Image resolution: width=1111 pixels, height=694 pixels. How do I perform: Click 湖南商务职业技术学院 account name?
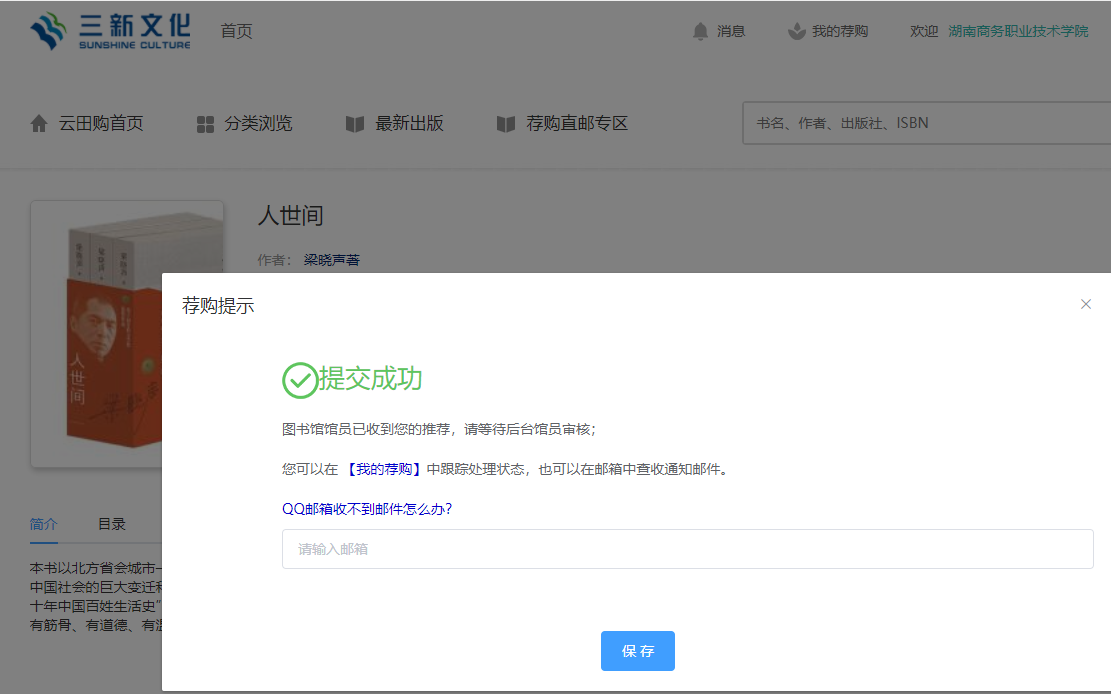(1017, 32)
